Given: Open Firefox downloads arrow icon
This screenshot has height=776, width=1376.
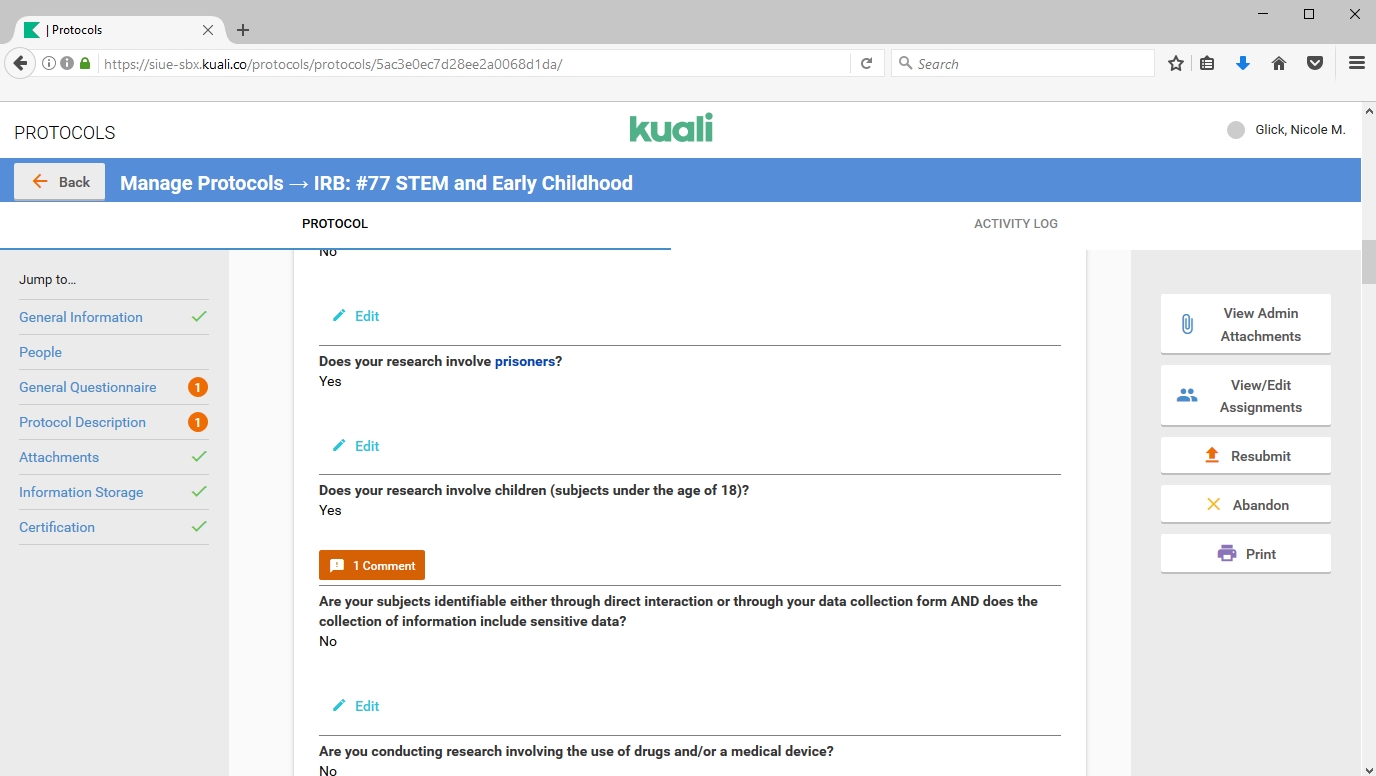Looking at the screenshot, I should click(x=1243, y=64).
